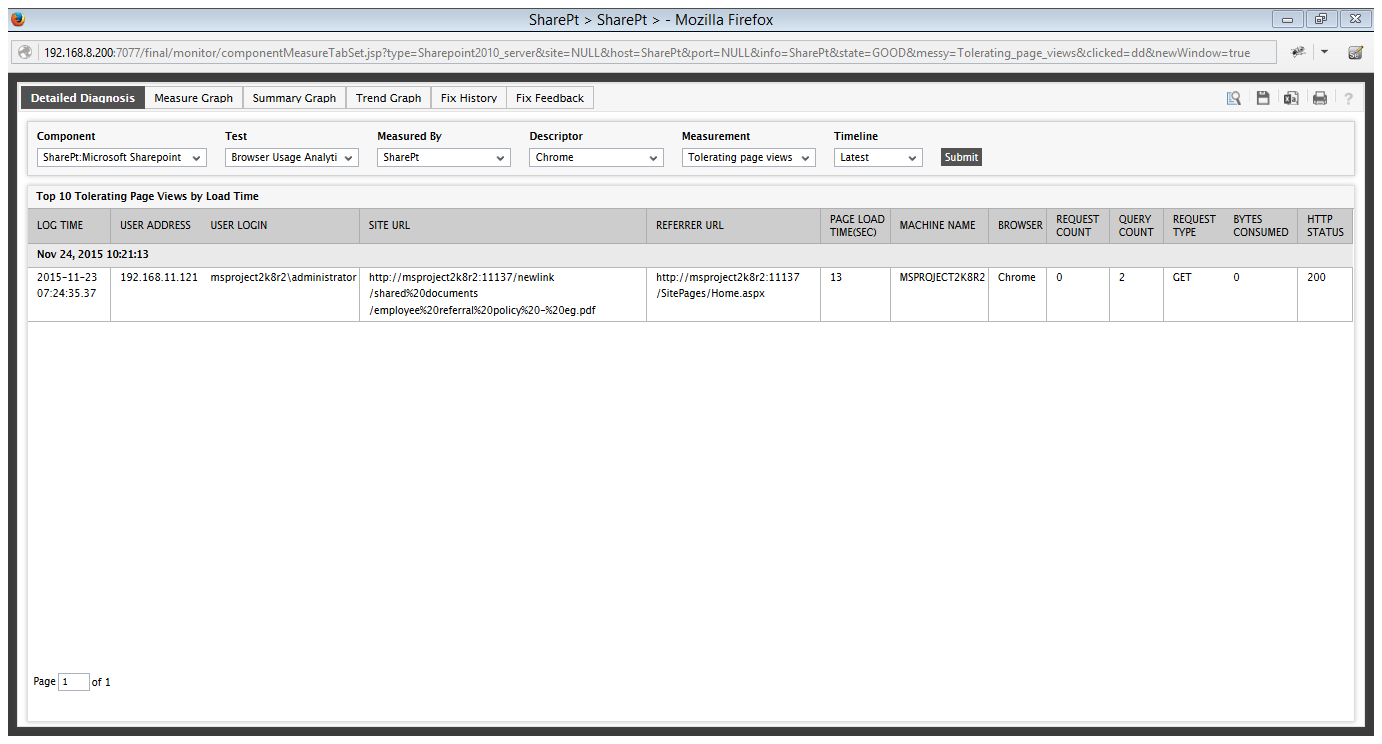Viewport: 1382px width, 744px height.
Task: Click the Submit button
Action: (961, 157)
